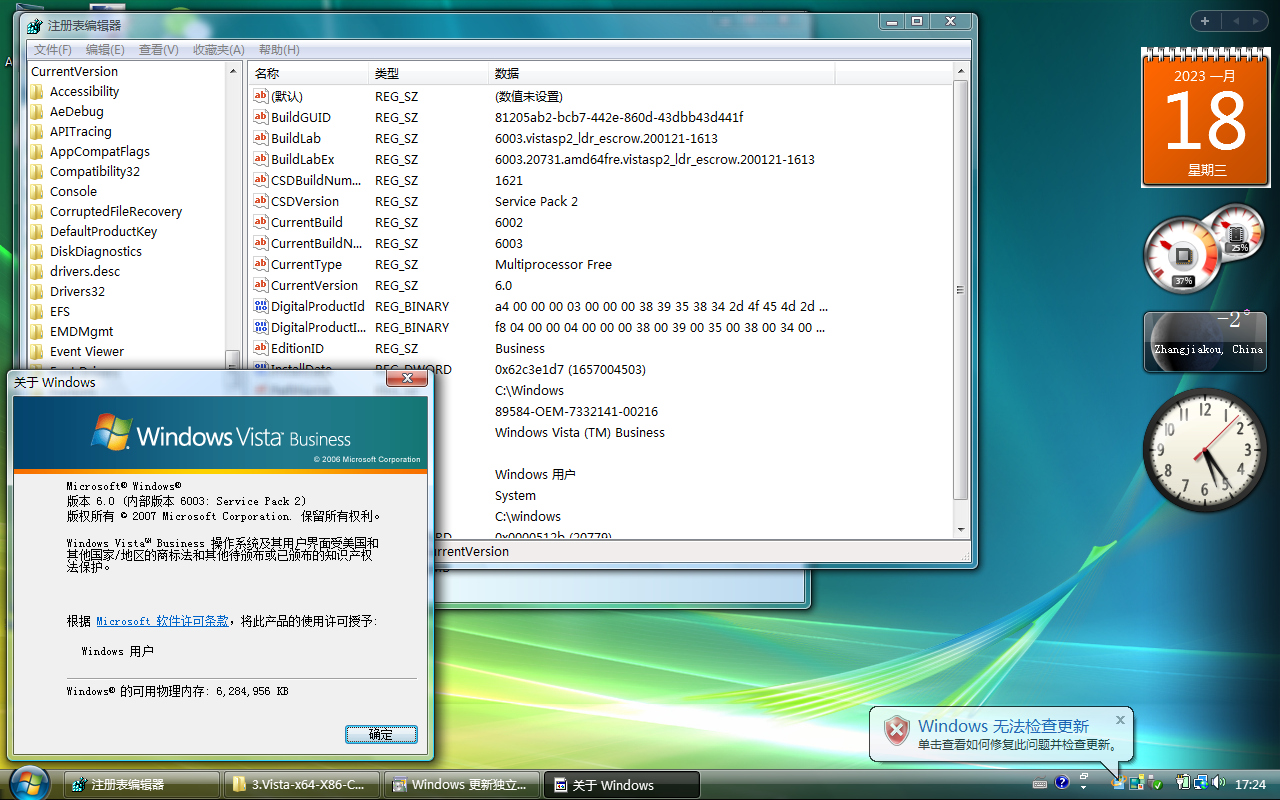Click the folder icon beside EFS
Screen dimensions: 1280x800
[x=37, y=311]
